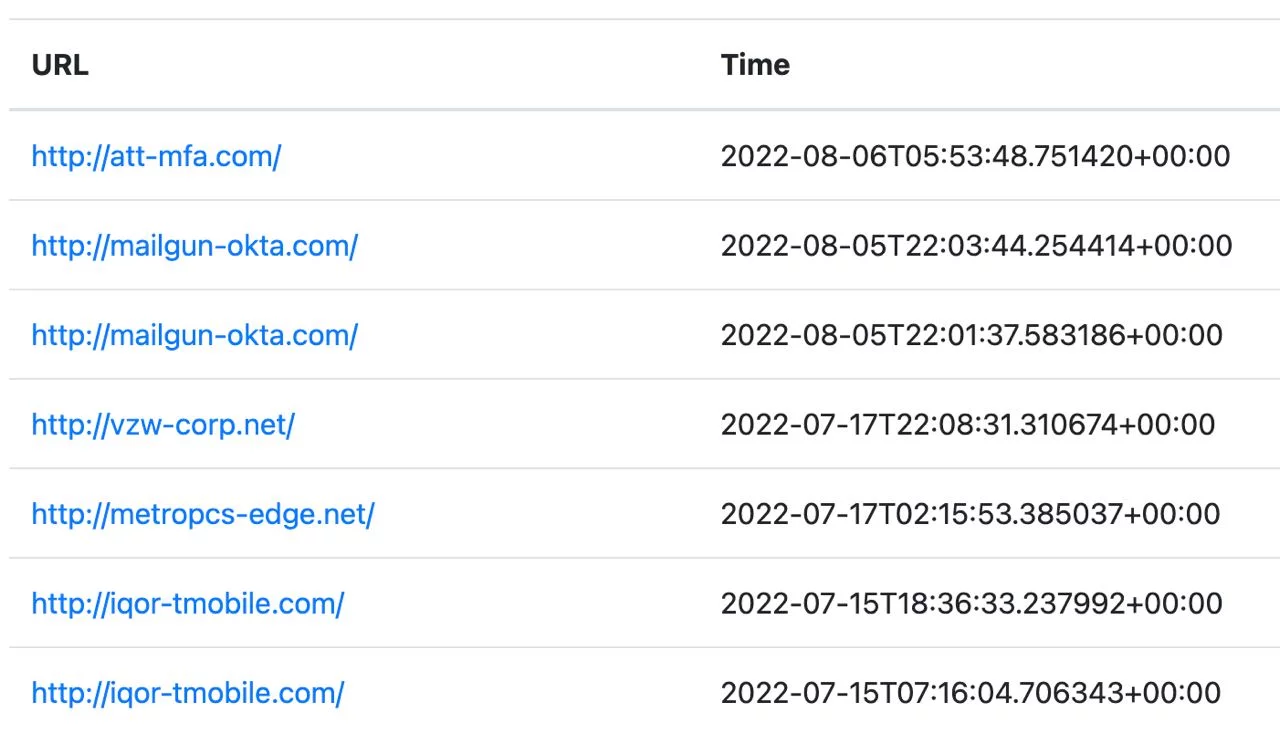Select the timestamp for att-mfa.com
Screen dimensions: 1280x745
975,156
